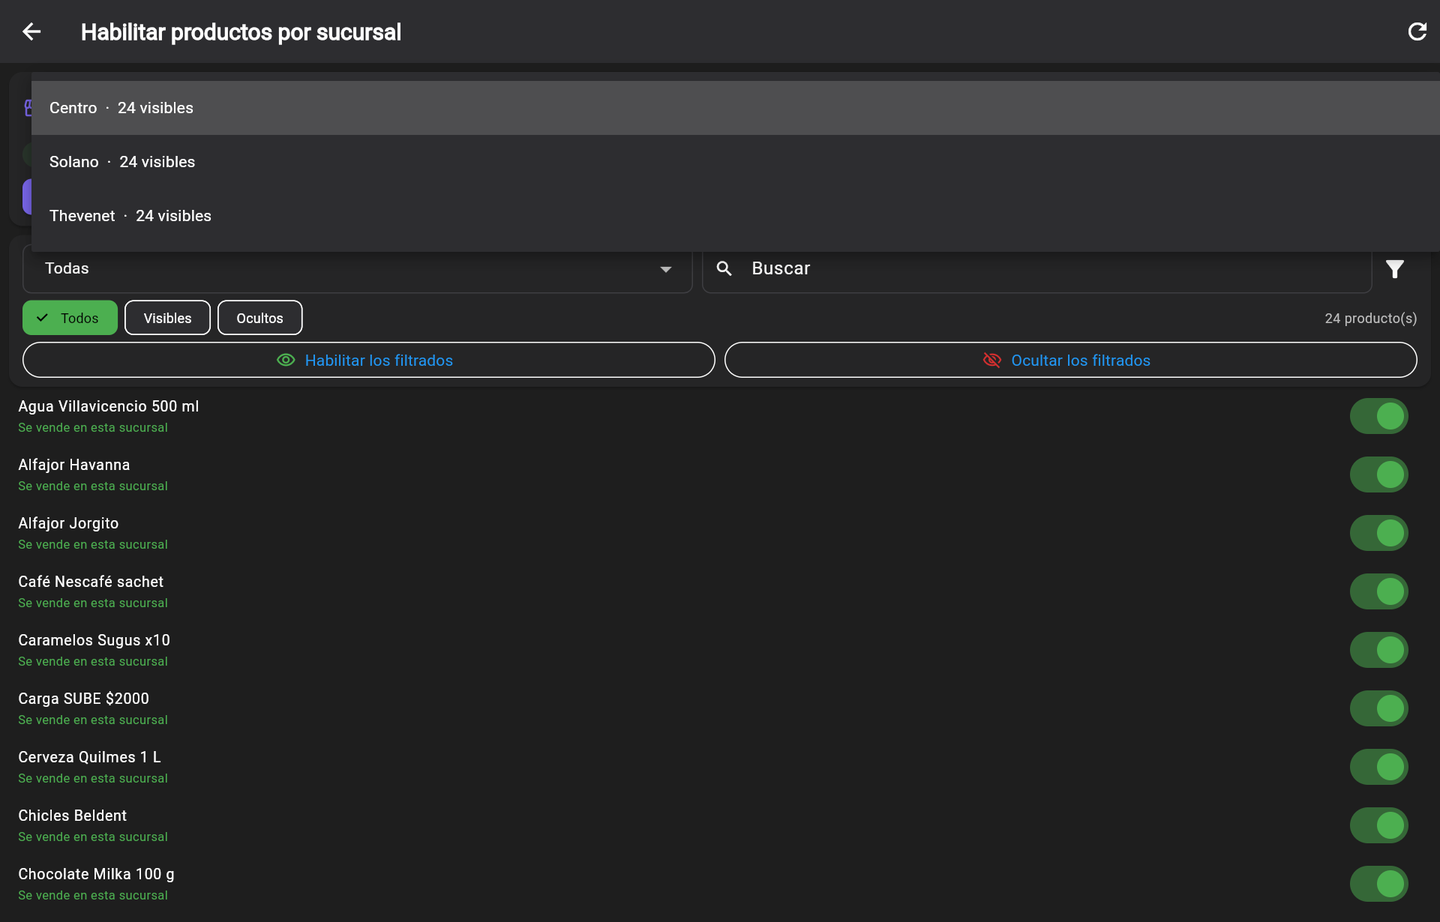This screenshot has width=1440, height=922.
Task: Click Ocultar los filtrados button
Action: [x=1071, y=360]
